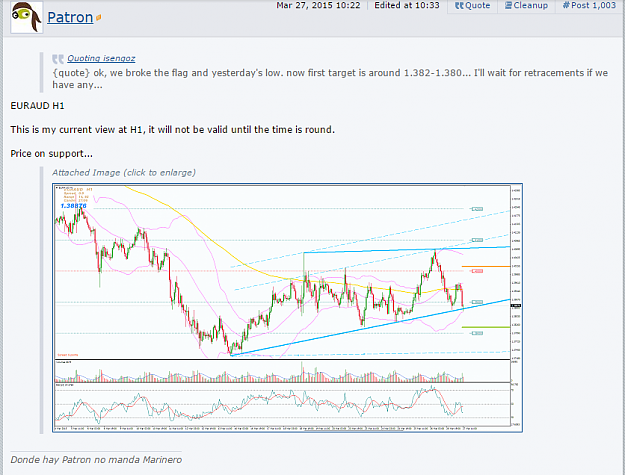Click the 'EURAUD H1' text line
This screenshot has width=625, height=475.
[37, 106]
